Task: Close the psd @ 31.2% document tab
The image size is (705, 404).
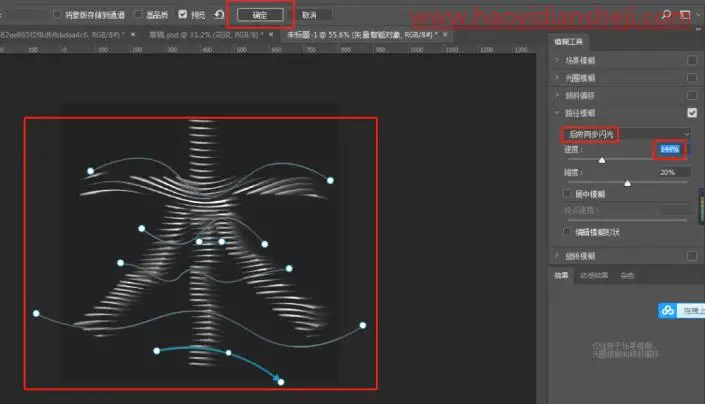Action: (x=271, y=35)
